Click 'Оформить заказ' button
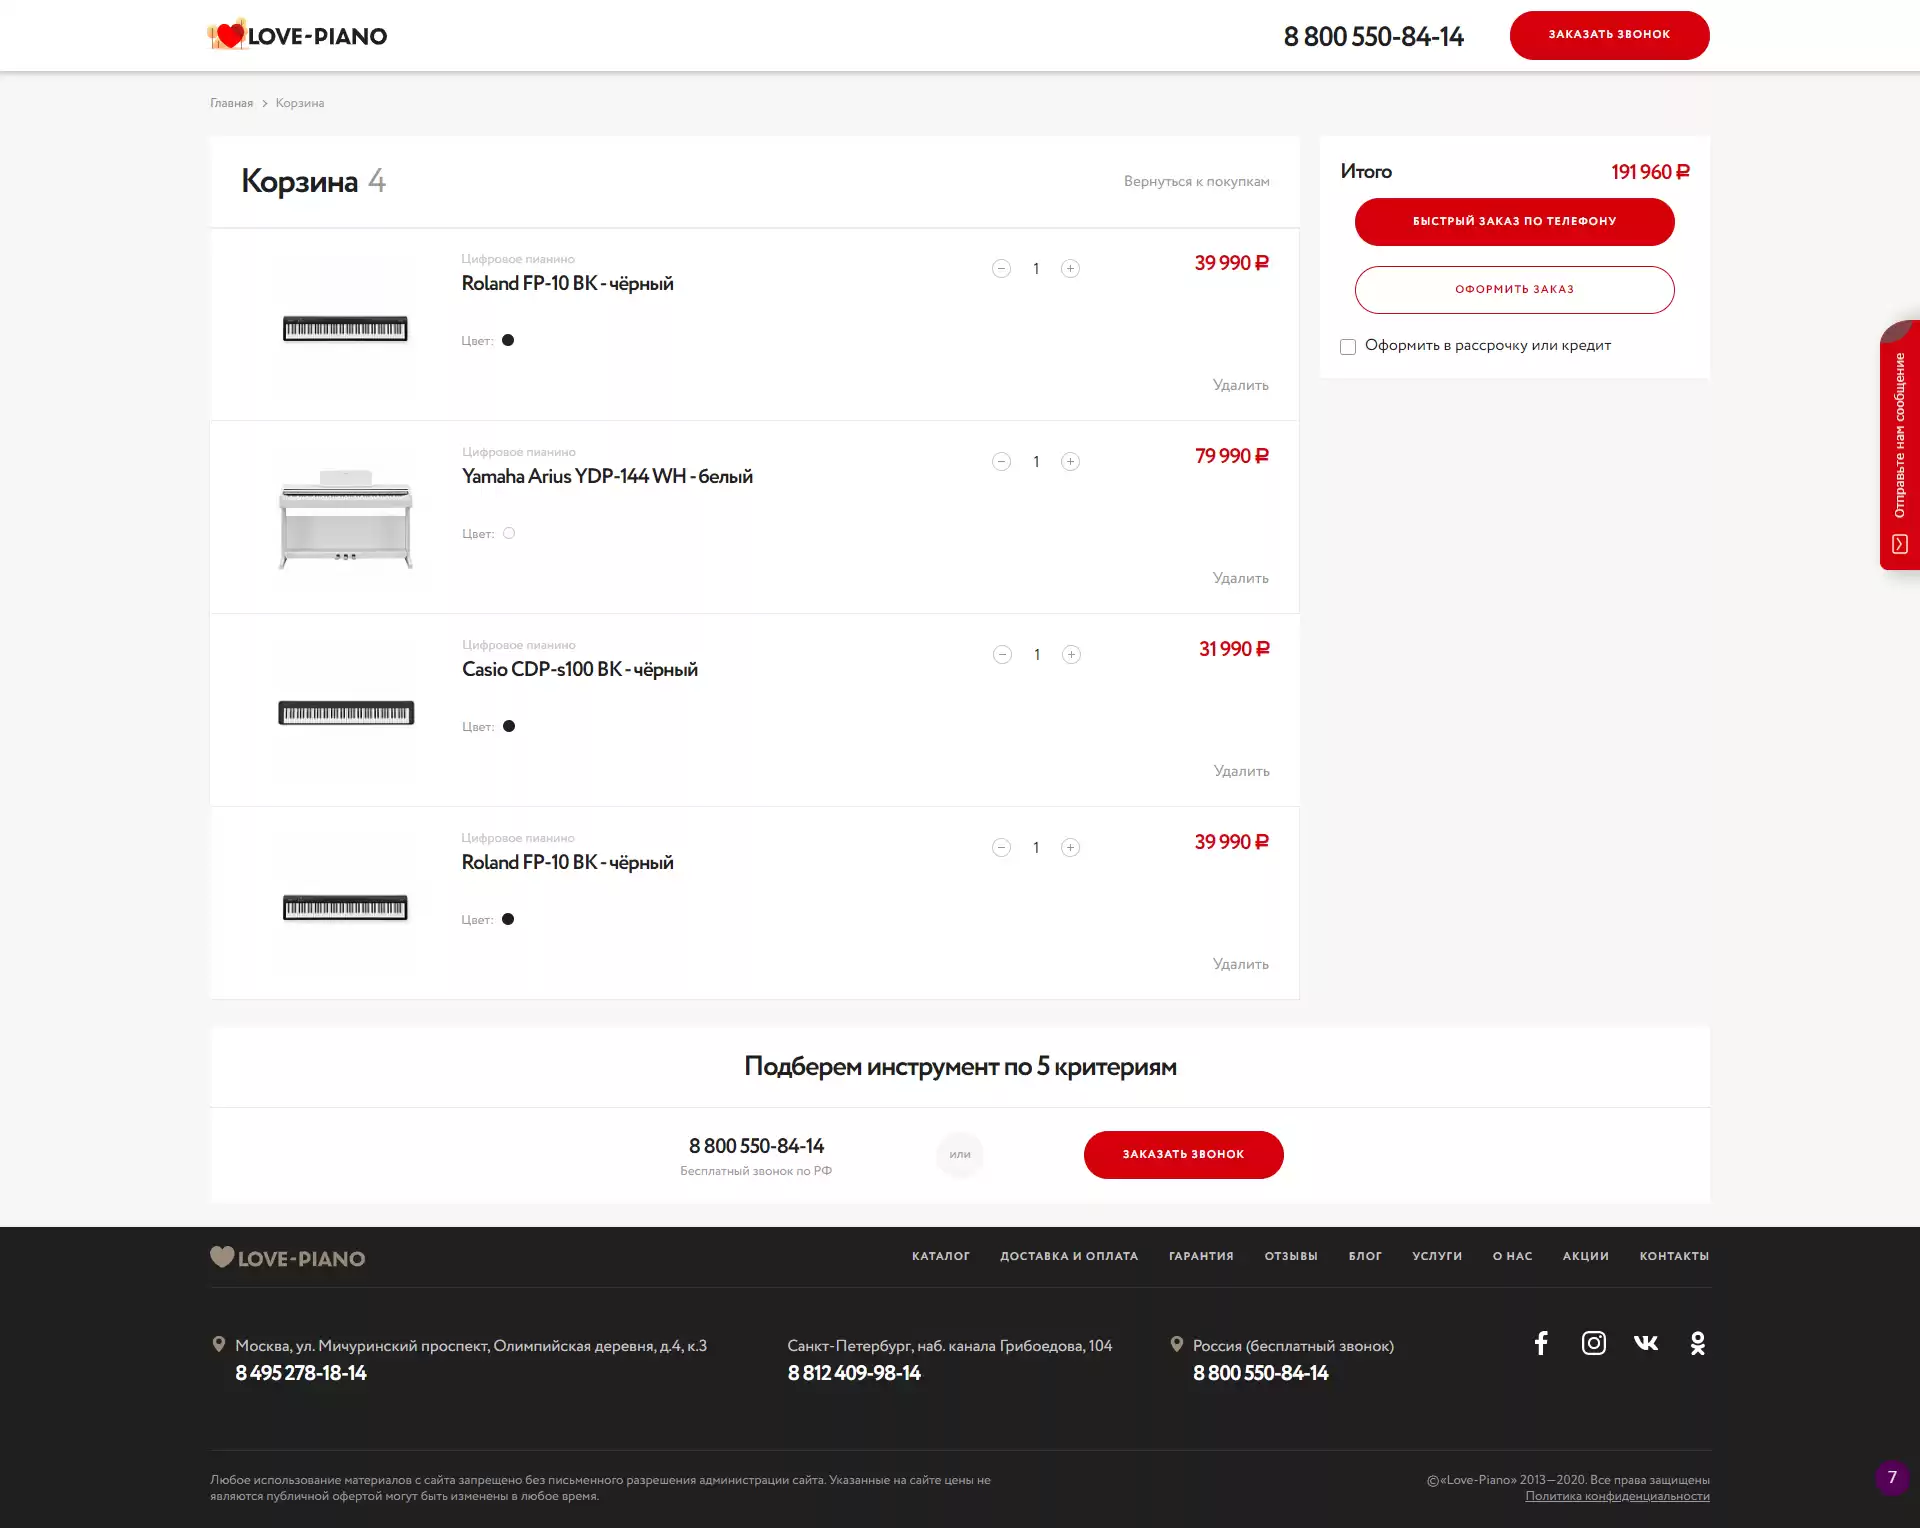This screenshot has height=1528, width=1920. coord(1515,290)
